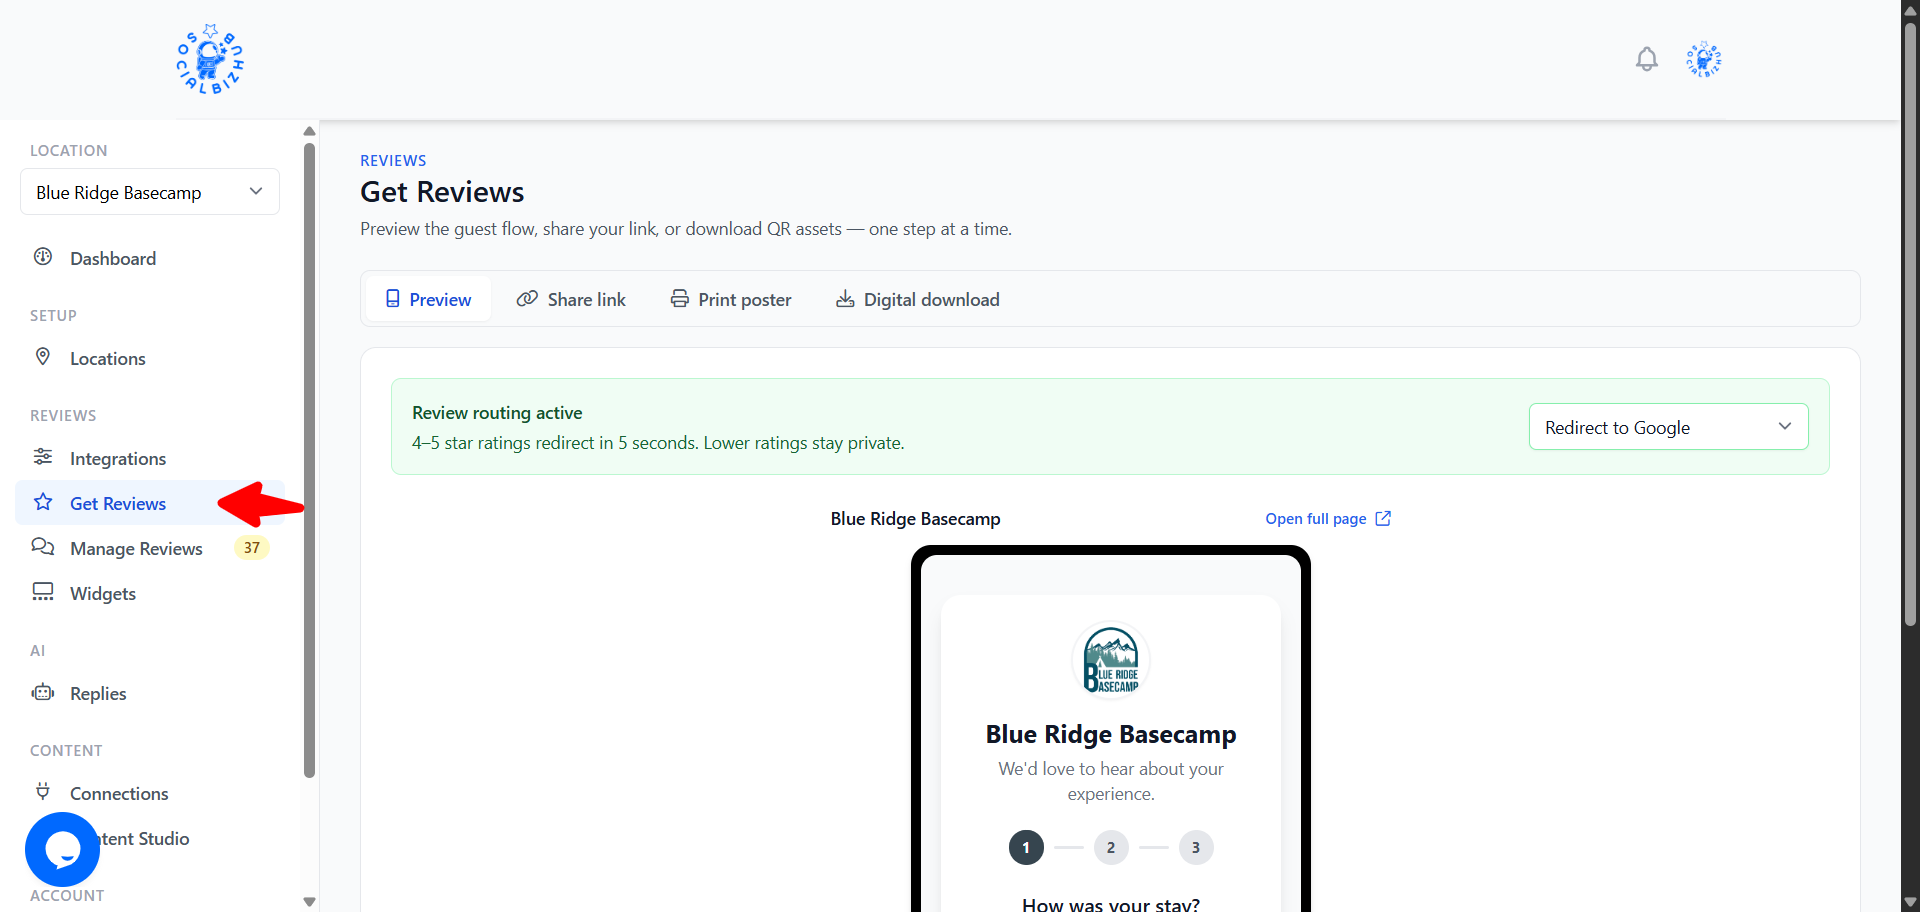Open the user profile avatar menu
Screen dimensions: 1920x912
[1703, 59]
